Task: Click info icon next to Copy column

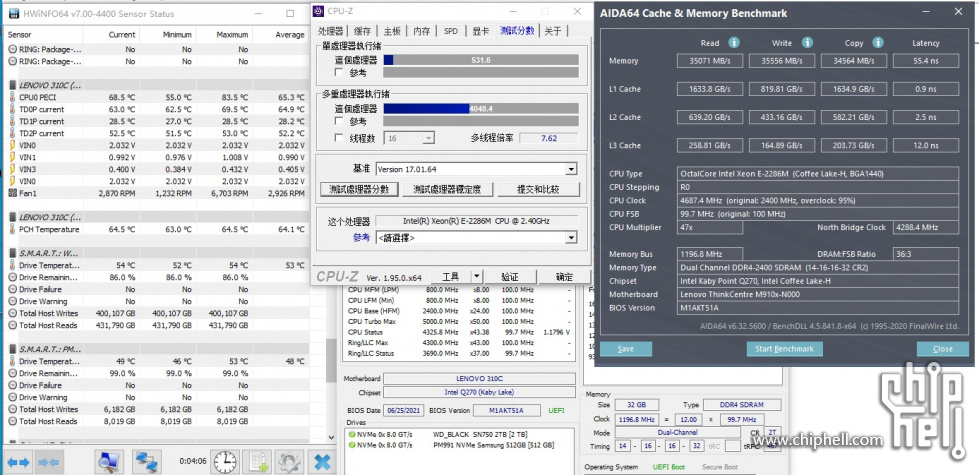Action: point(878,42)
